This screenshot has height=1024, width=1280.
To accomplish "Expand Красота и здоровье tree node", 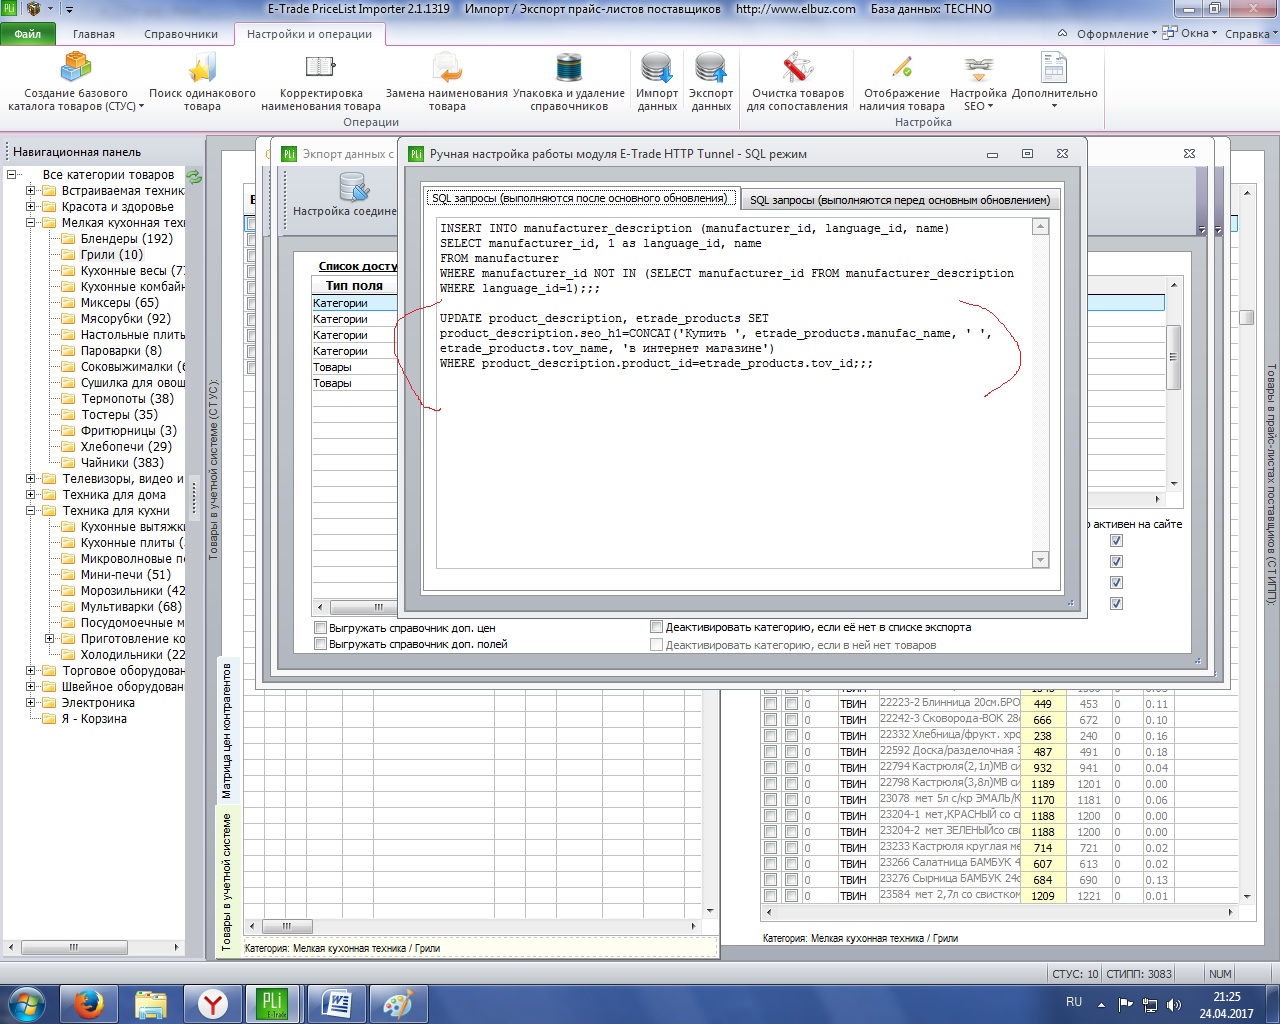I will pyautogui.click(x=31, y=207).
